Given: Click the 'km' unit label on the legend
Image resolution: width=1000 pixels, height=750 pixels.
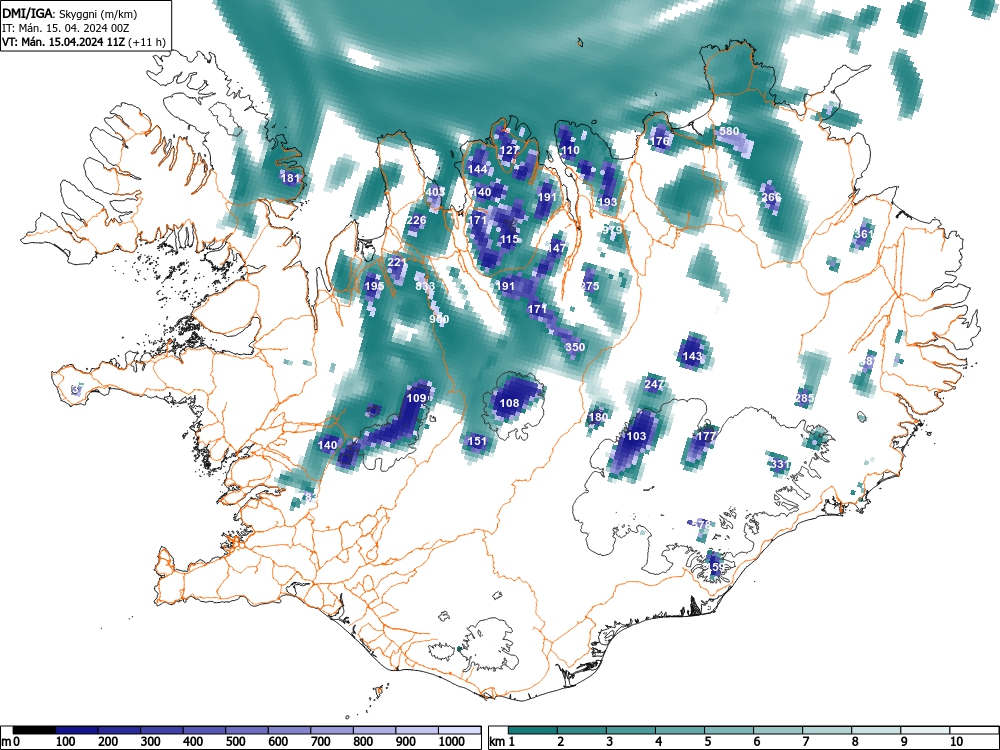Looking at the screenshot, I should (x=497, y=742).
